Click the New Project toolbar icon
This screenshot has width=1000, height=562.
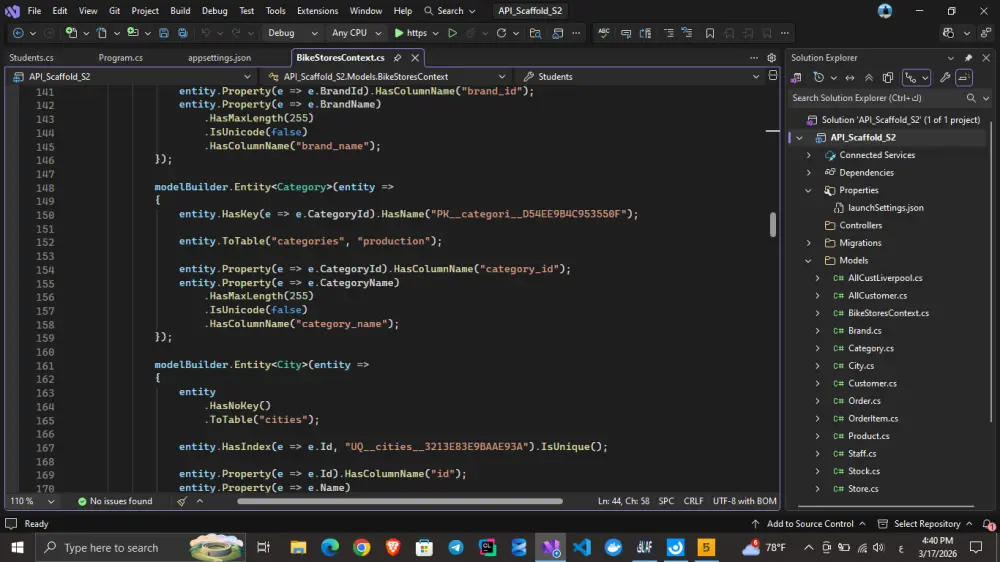click(x=71, y=33)
